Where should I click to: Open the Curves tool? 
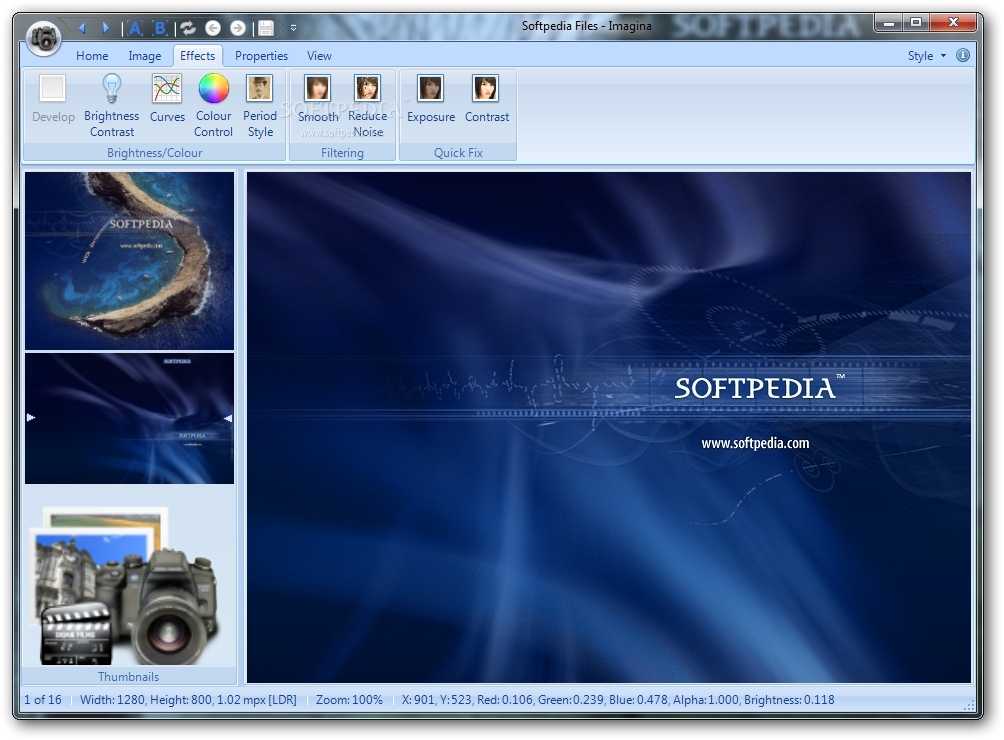pos(167,99)
